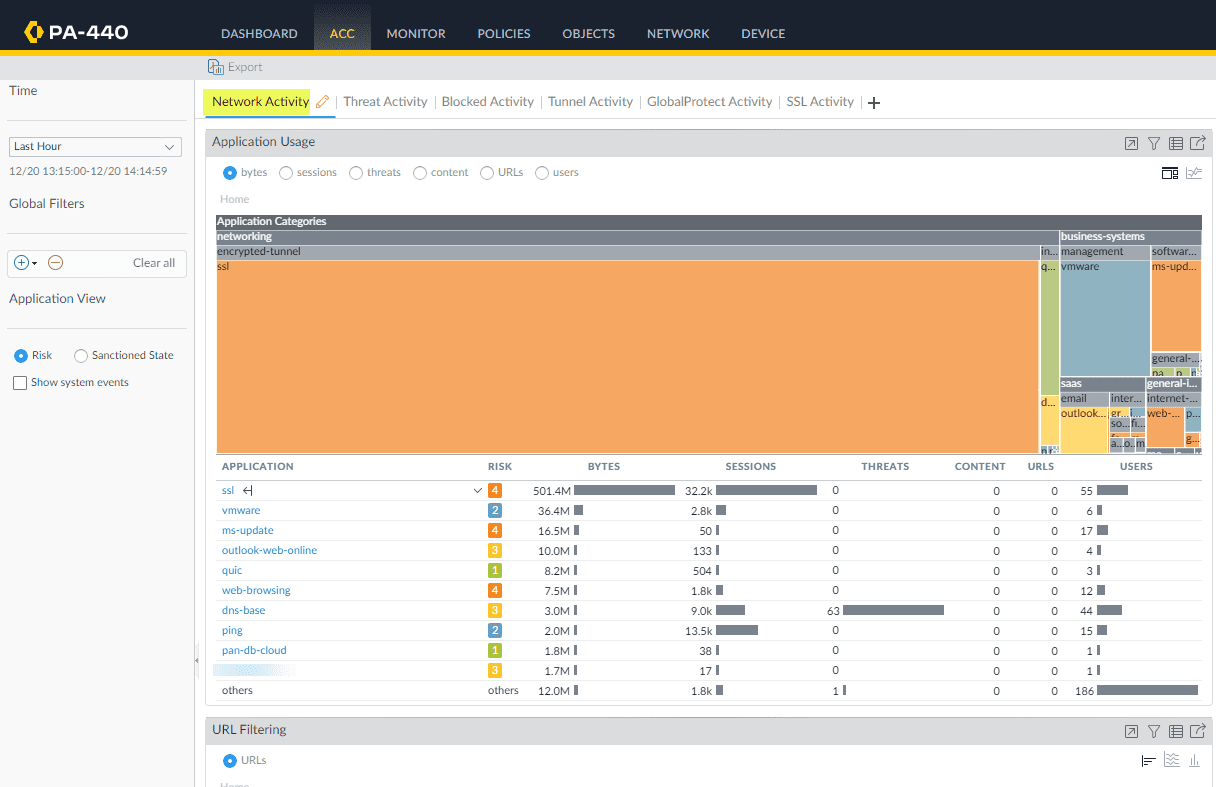
Task: Jump to logs from Application Usage widget
Action: click(x=1176, y=144)
